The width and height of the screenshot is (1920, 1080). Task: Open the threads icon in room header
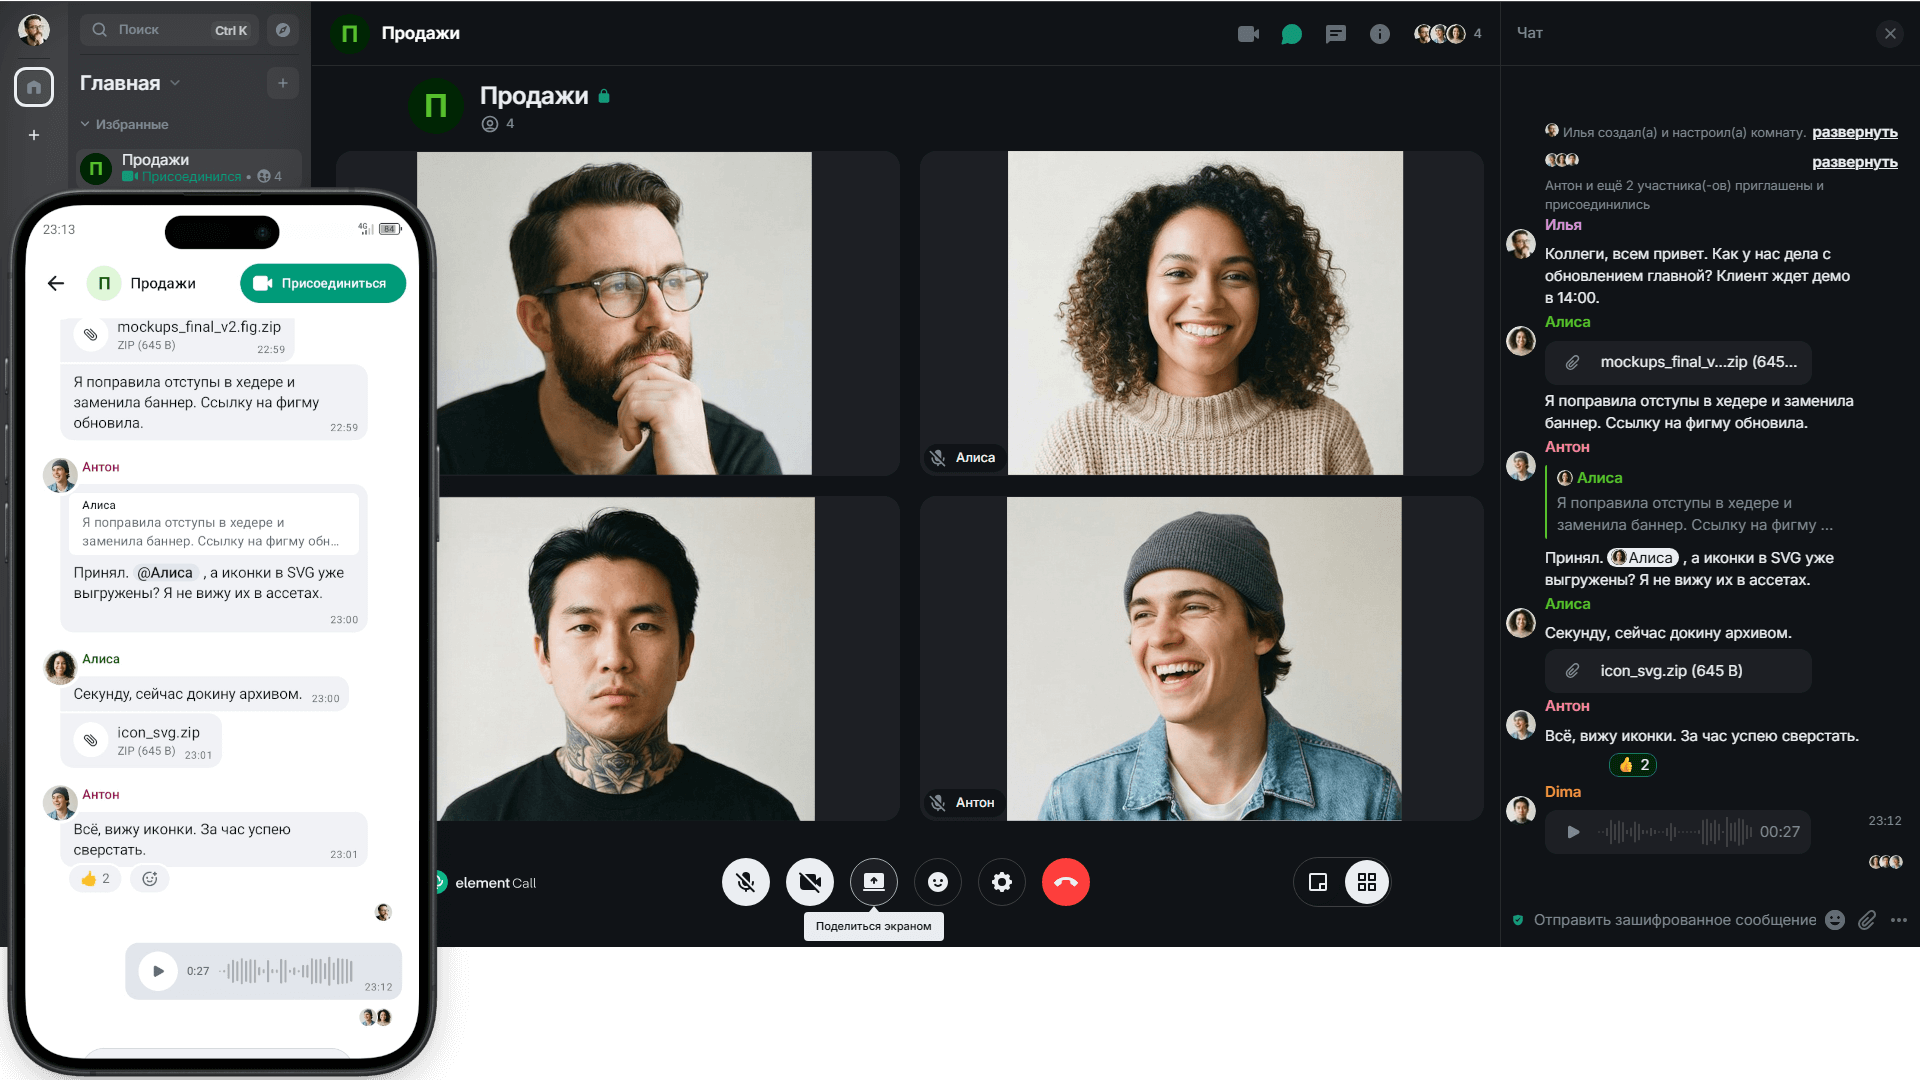pyautogui.click(x=1336, y=34)
